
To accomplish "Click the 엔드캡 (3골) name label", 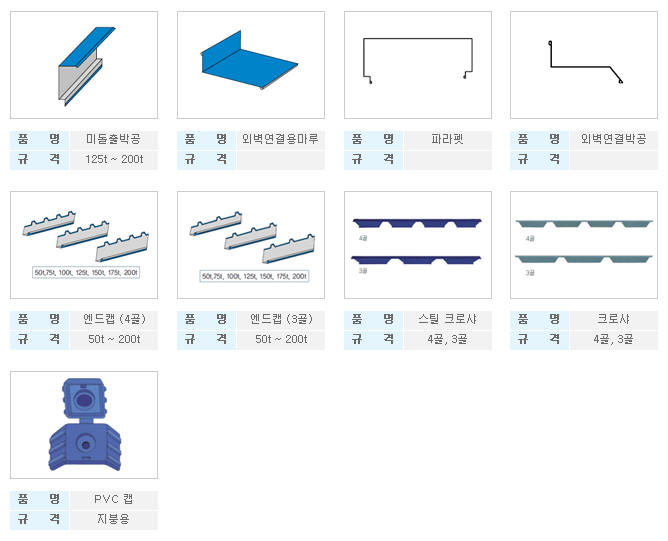I will click(x=281, y=319).
